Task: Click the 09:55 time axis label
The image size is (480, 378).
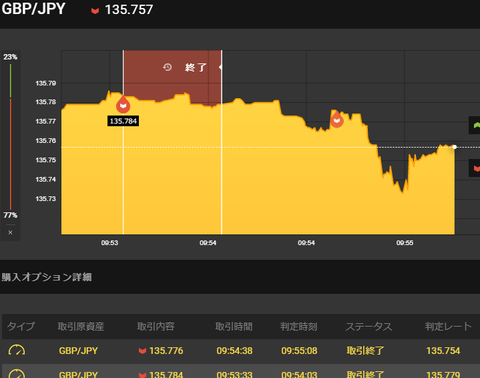Action: 405,243
